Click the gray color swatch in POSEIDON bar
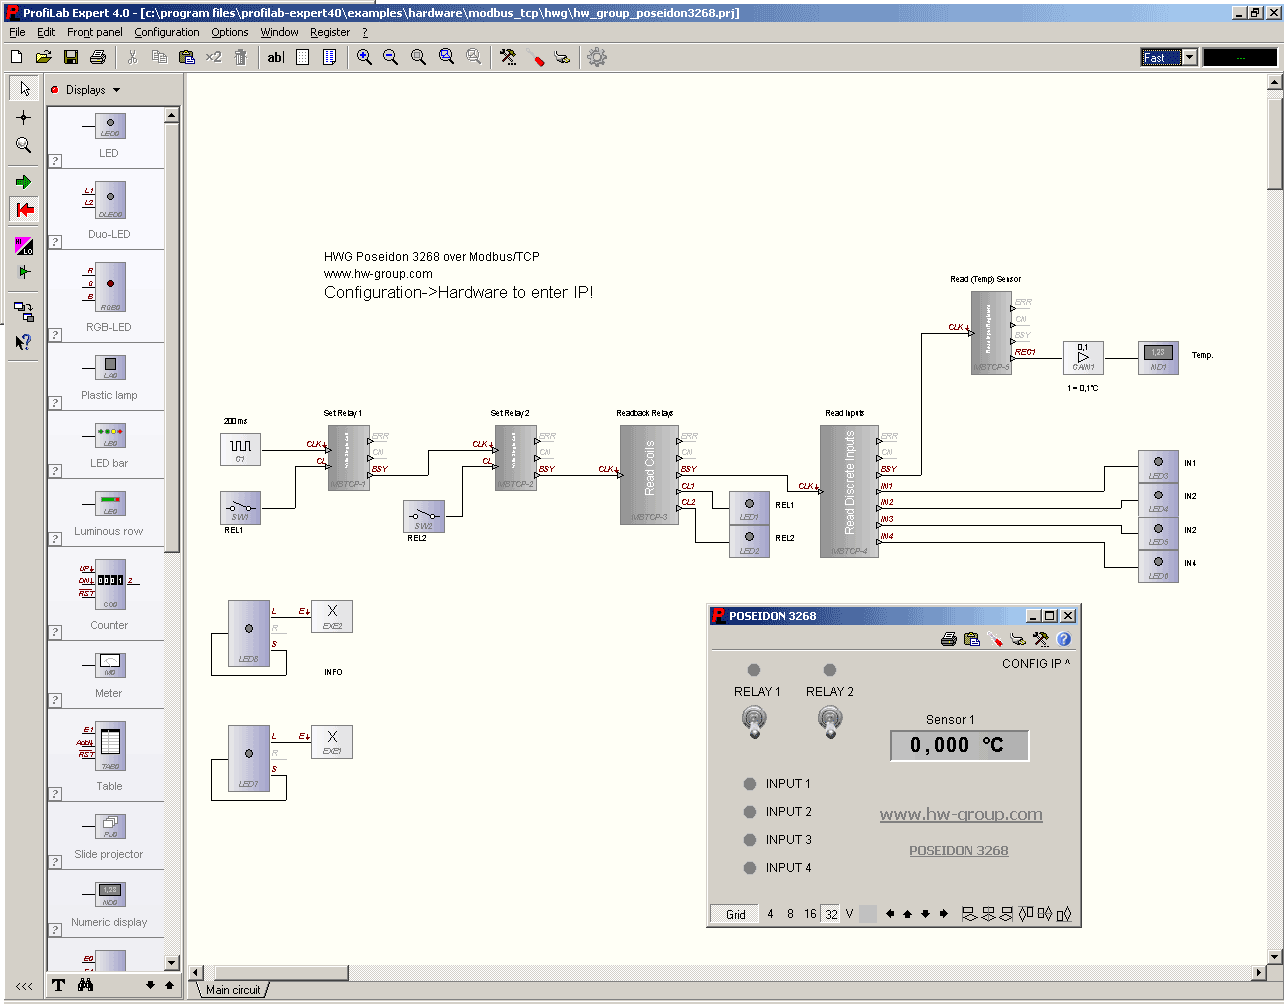The width and height of the screenshot is (1288, 1004). tap(868, 914)
